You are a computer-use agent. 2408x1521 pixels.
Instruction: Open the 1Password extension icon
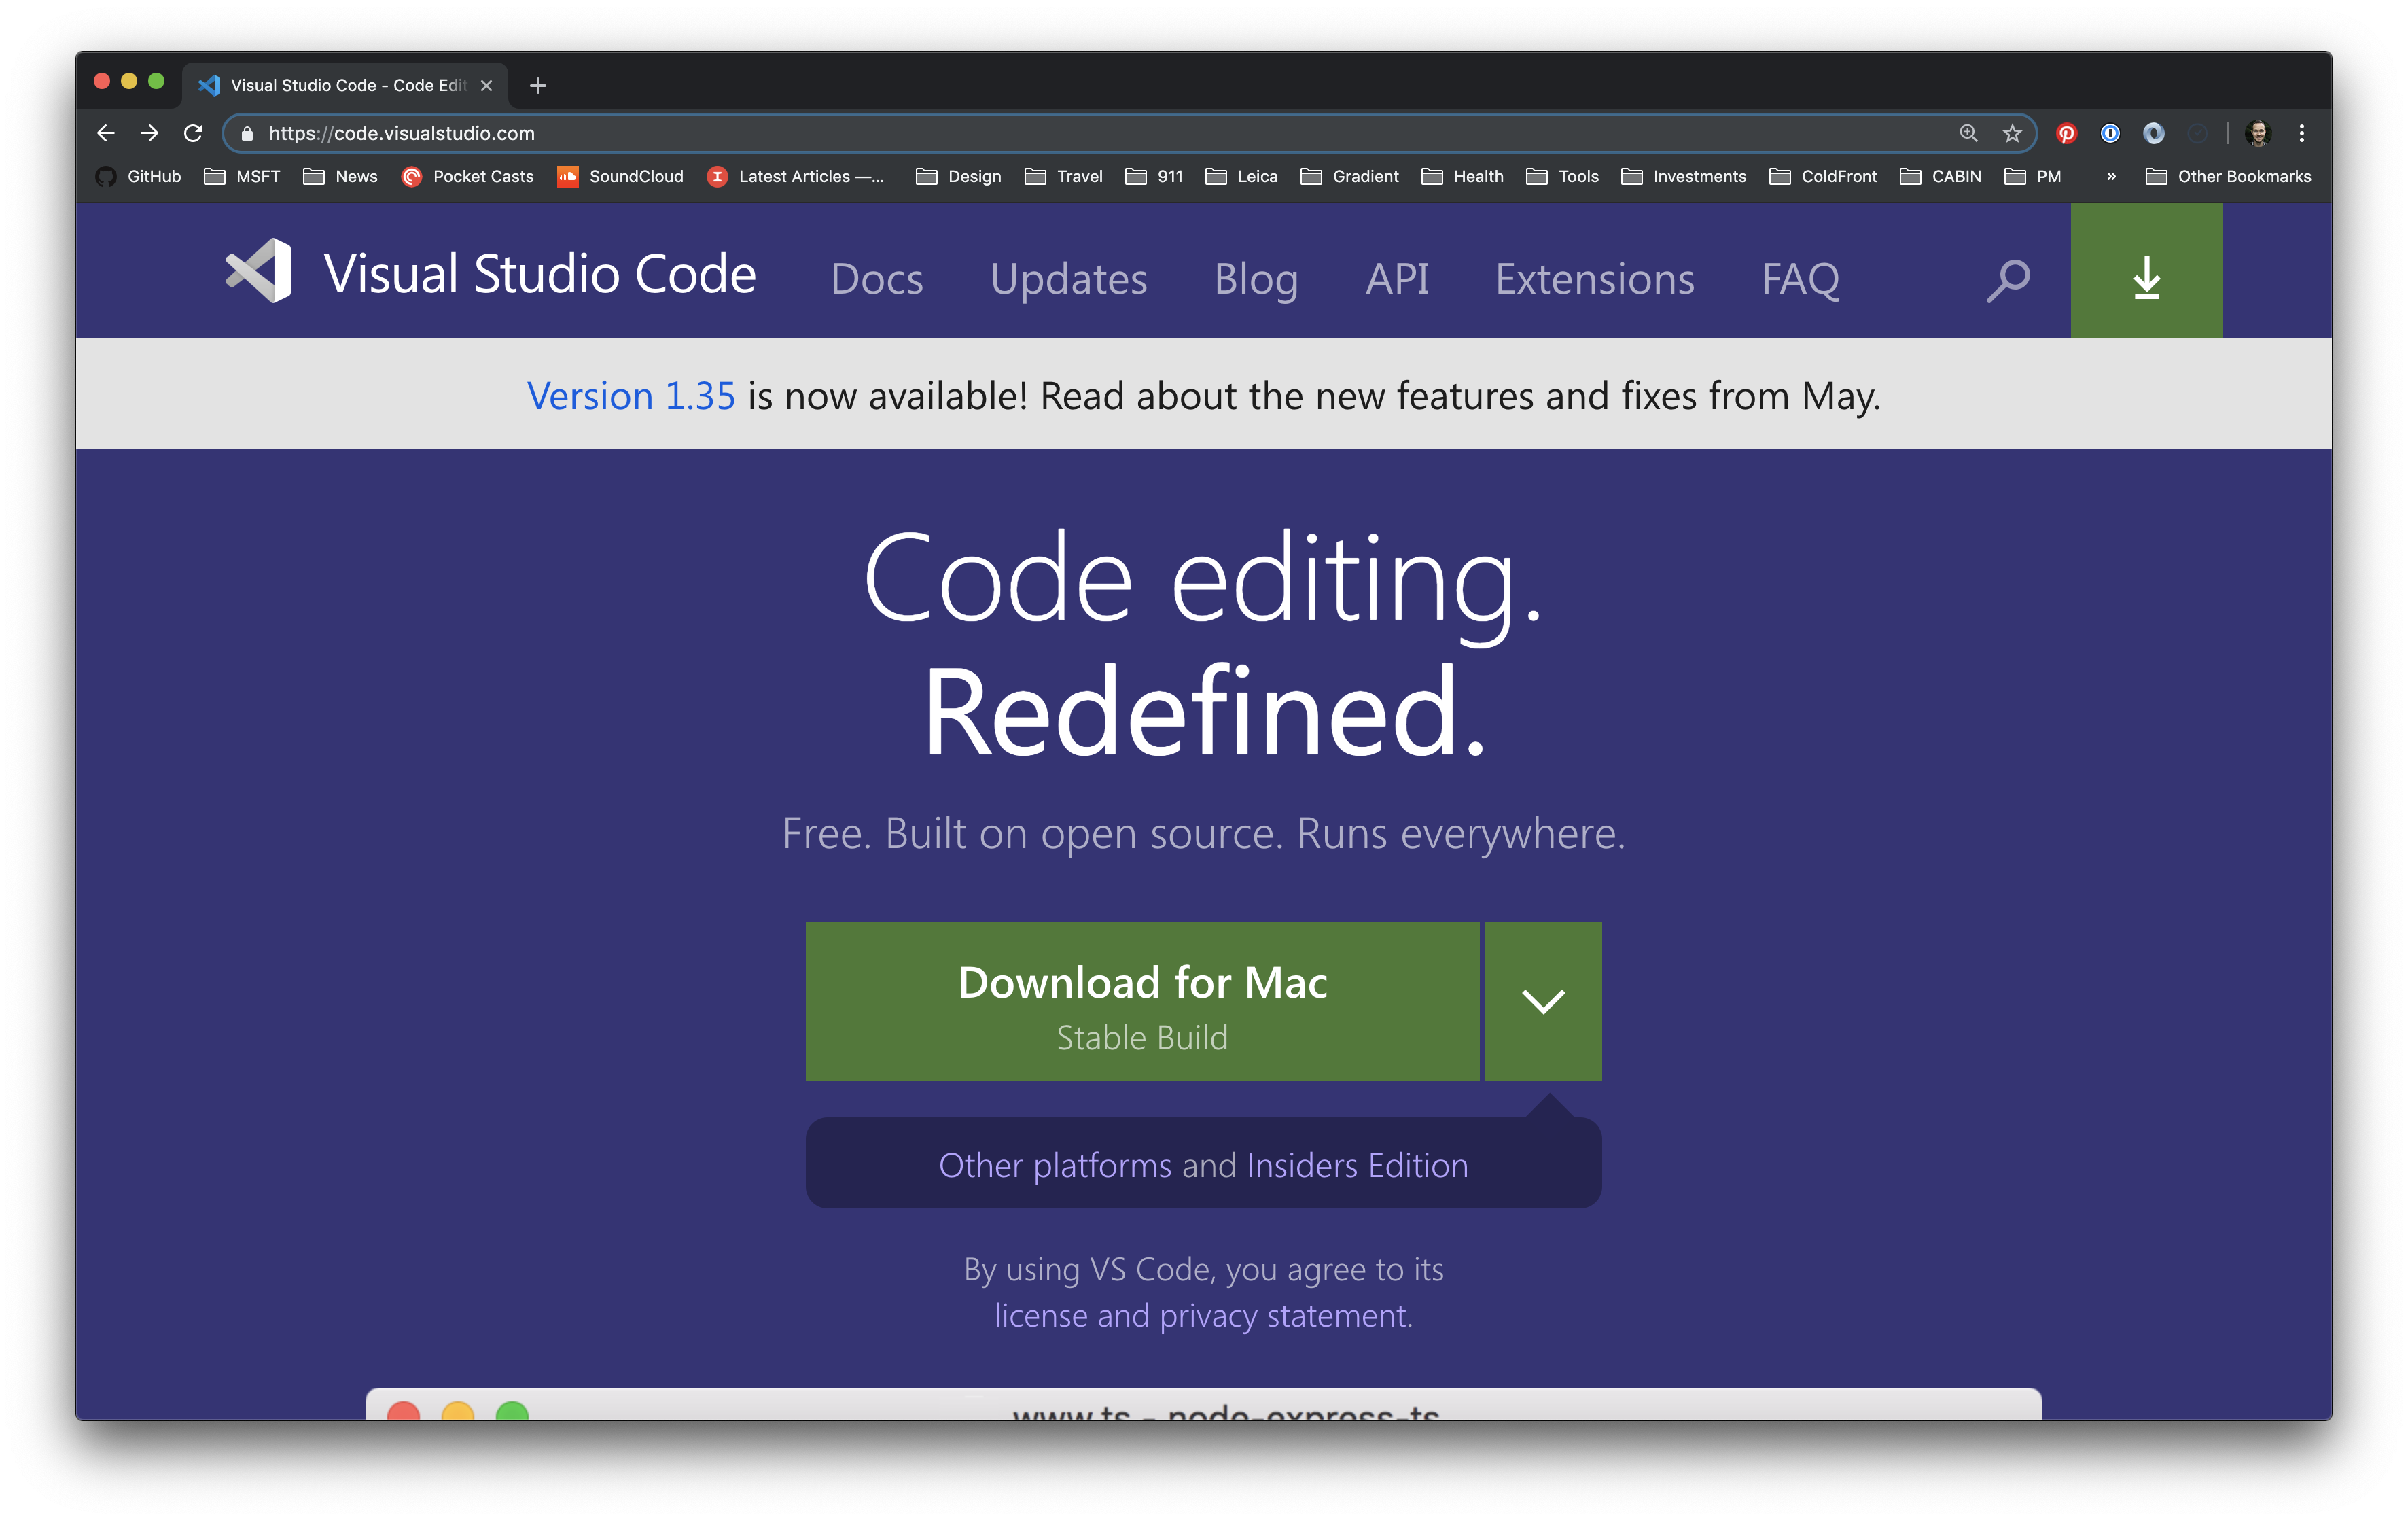click(x=2110, y=134)
